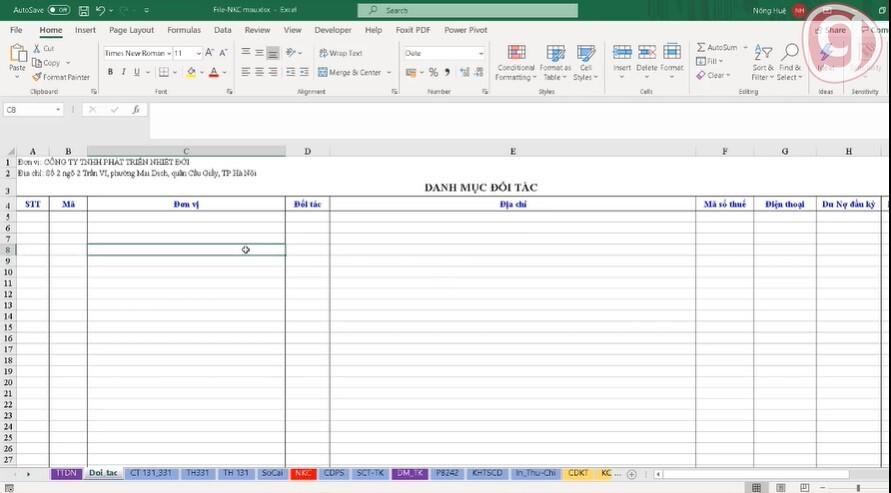891x493 pixels.
Task: Switch to the Formulas ribbon tab
Action: click(x=184, y=30)
